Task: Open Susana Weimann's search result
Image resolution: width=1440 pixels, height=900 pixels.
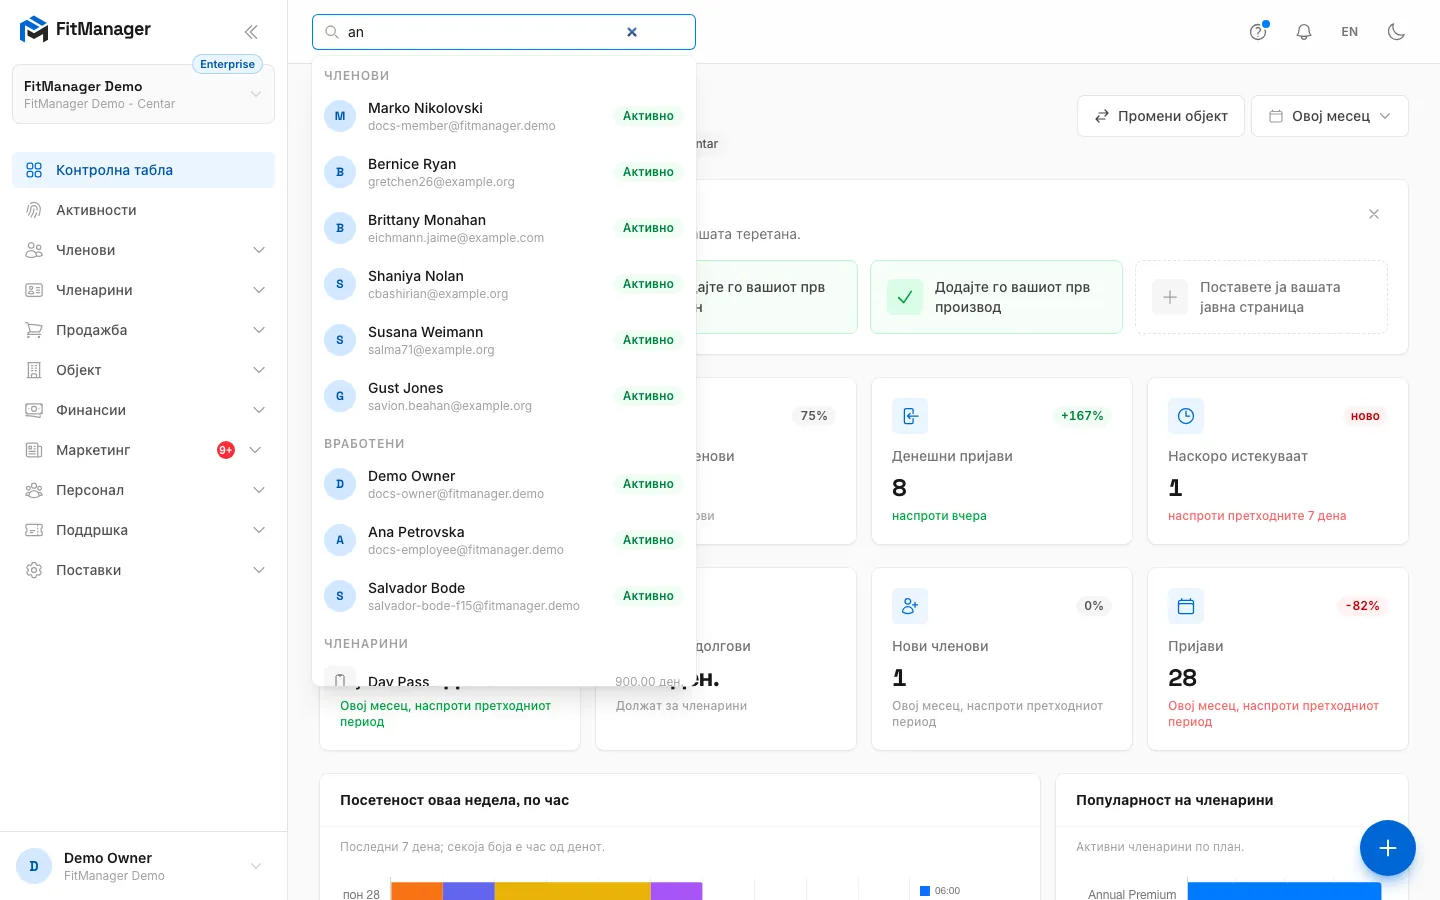Action: [504, 340]
